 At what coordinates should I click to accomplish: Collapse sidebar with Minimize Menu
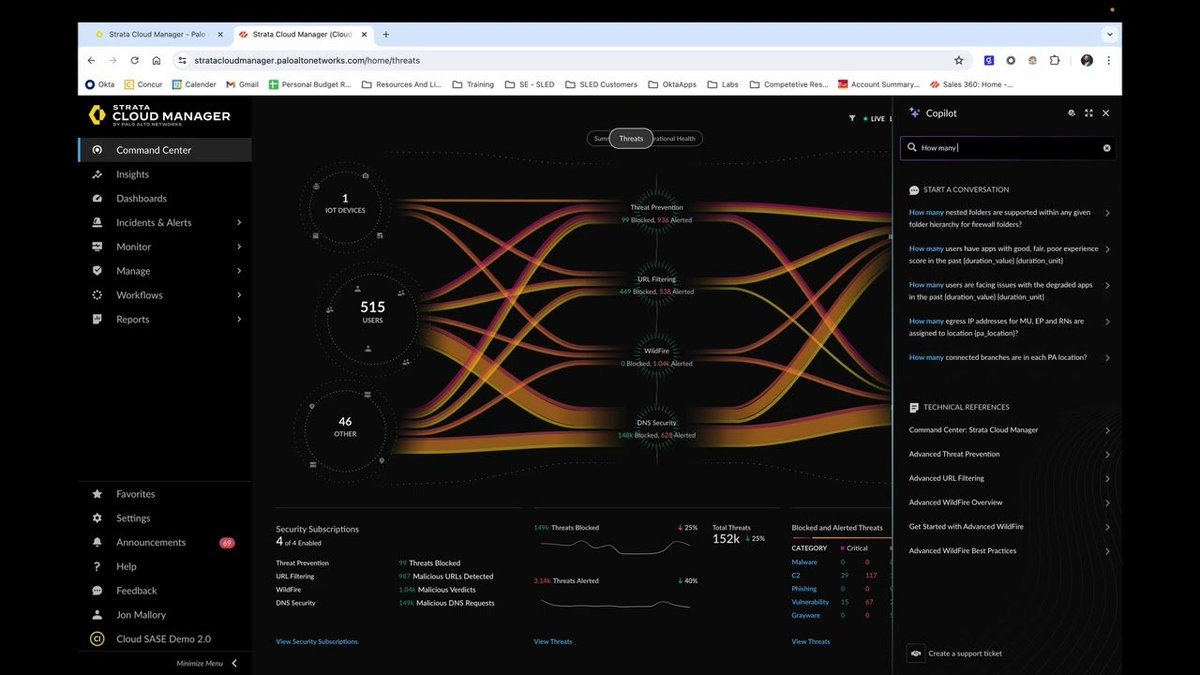[207, 663]
